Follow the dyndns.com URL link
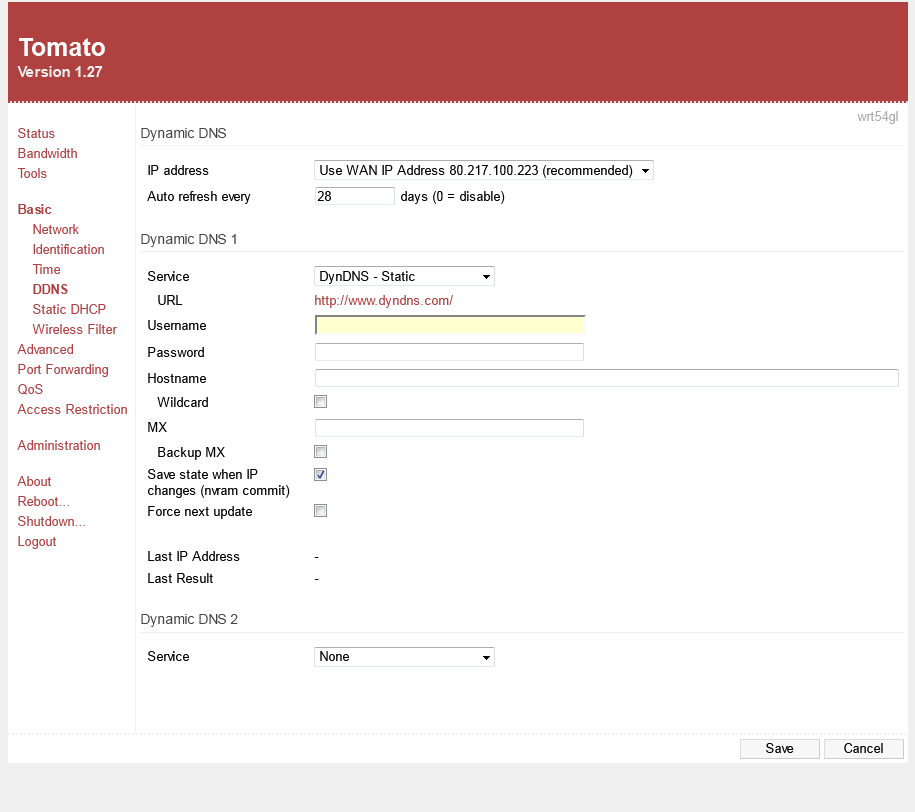The width and height of the screenshot is (915, 812). click(384, 300)
